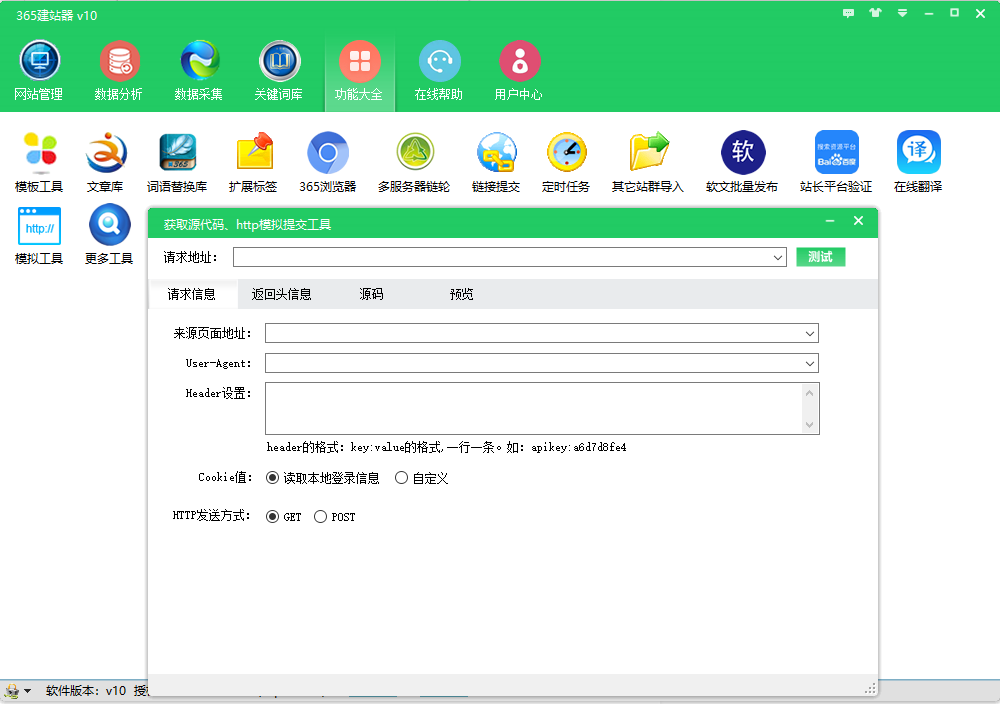This screenshot has height=704, width=1000.
Task: Select 功能大全 section
Action: click(x=359, y=71)
